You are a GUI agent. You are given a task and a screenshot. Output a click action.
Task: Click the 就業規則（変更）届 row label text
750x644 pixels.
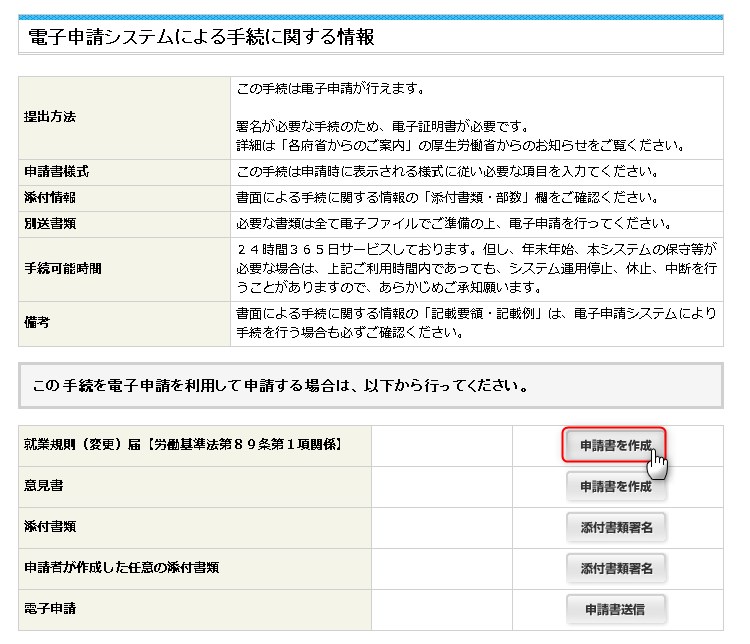coord(183,445)
